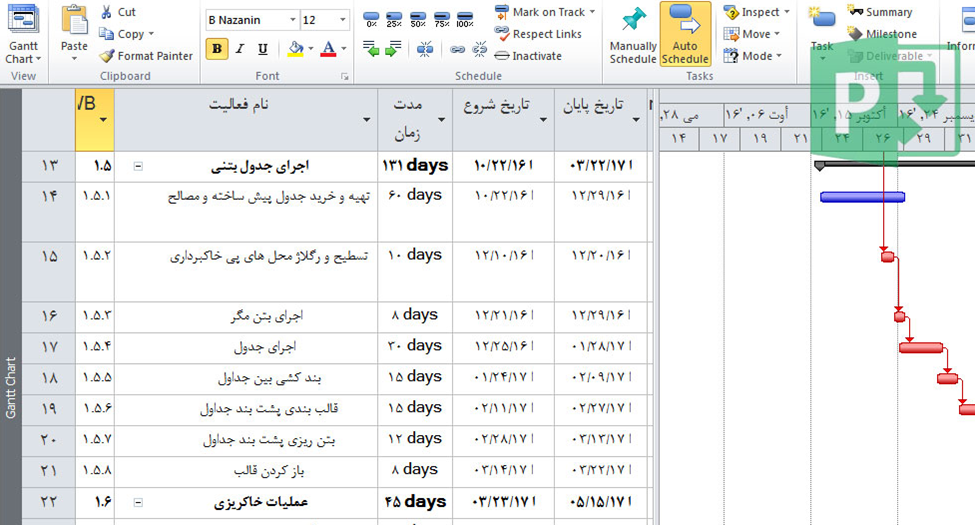The width and height of the screenshot is (975, 525).
Task: Select the red Gantt bar for task 15
Action: pyautogui.click(x=887, y=256)
